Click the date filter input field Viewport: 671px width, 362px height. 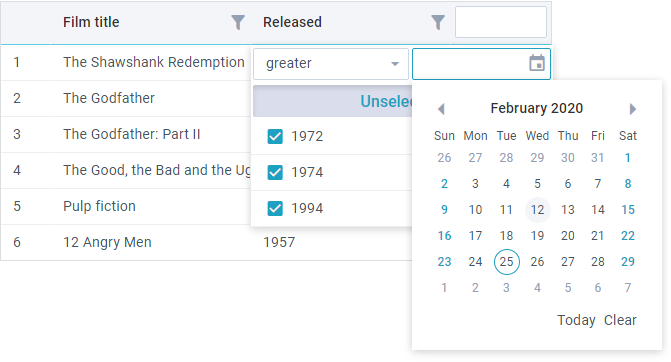pyautogui.click(x=470, y=64)
